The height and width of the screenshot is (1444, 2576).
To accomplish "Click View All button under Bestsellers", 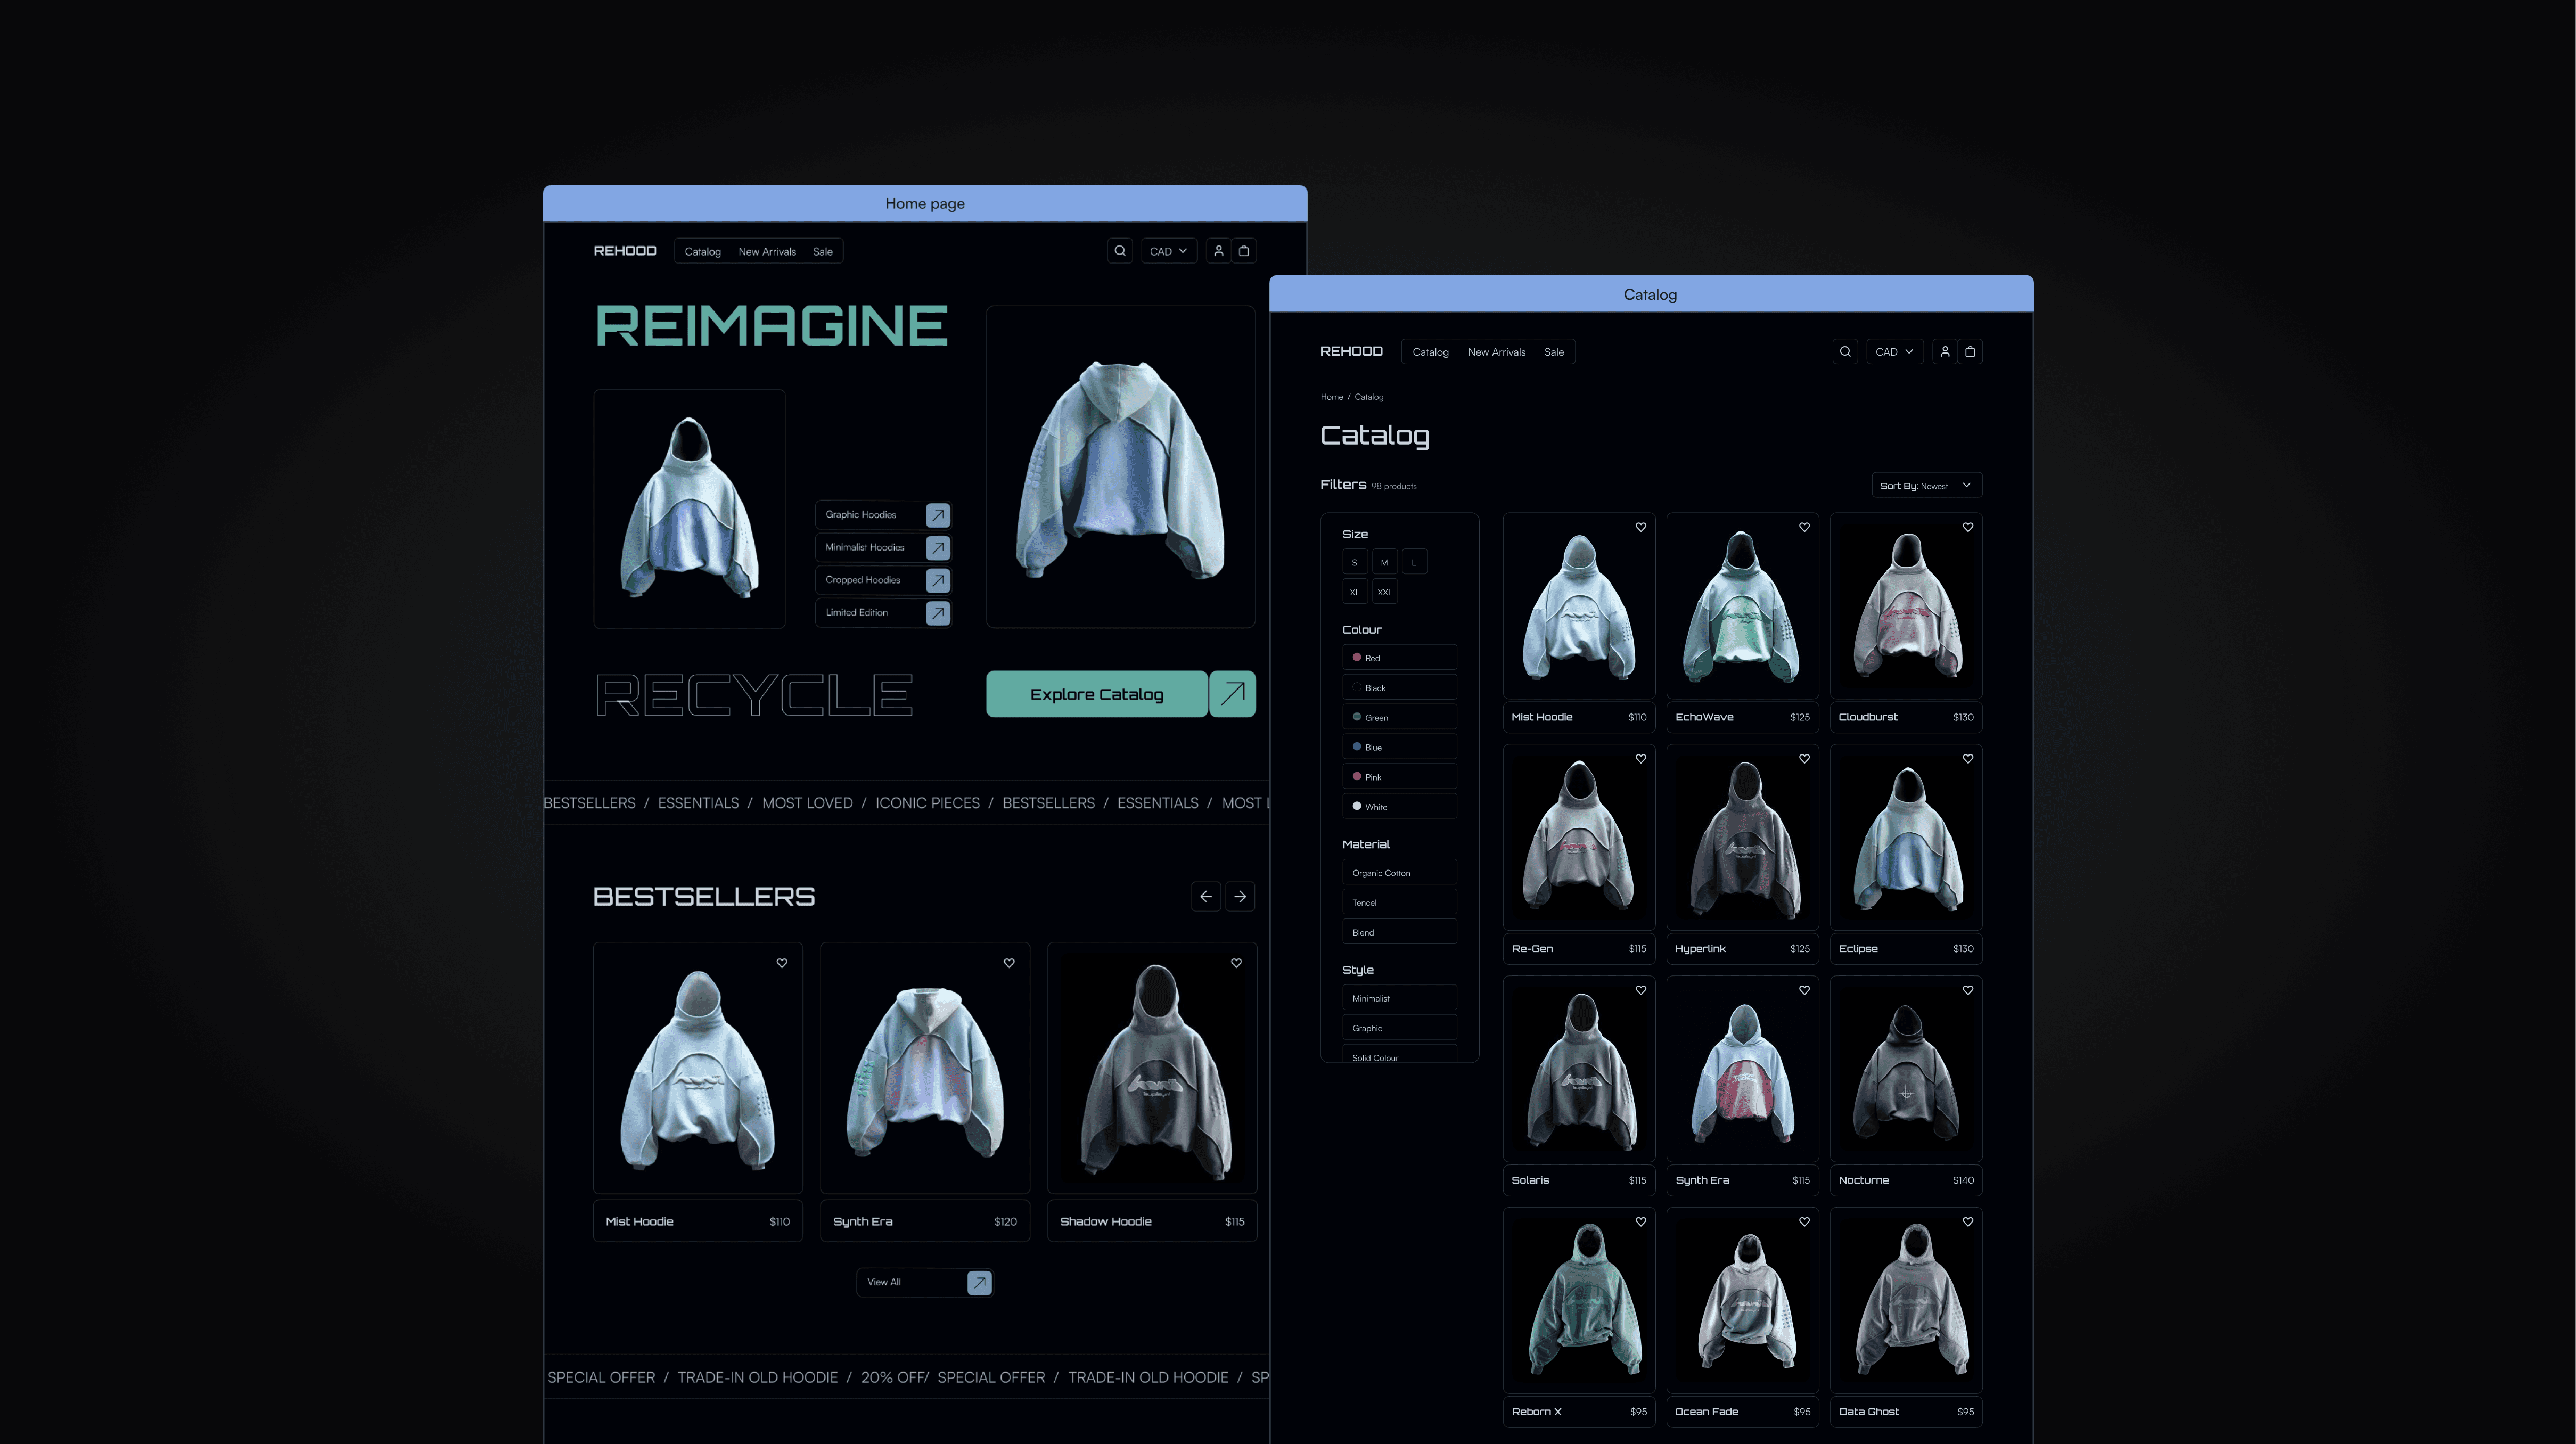I will (925, 1282).
